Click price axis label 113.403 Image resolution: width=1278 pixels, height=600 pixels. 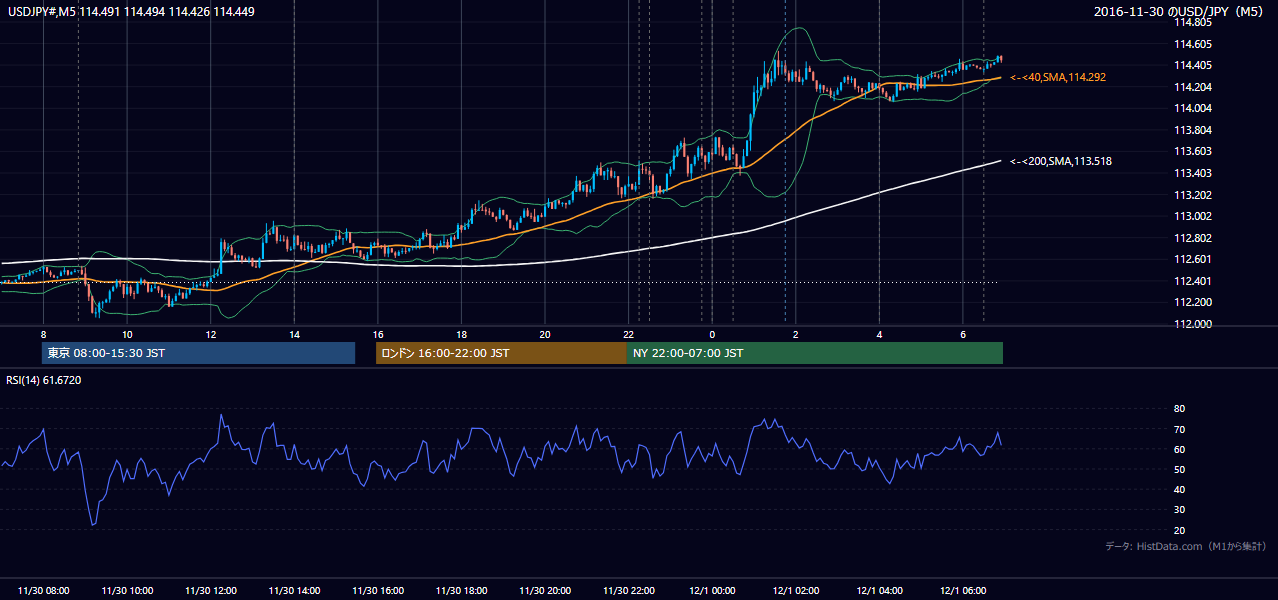(x=1195, y=173)
